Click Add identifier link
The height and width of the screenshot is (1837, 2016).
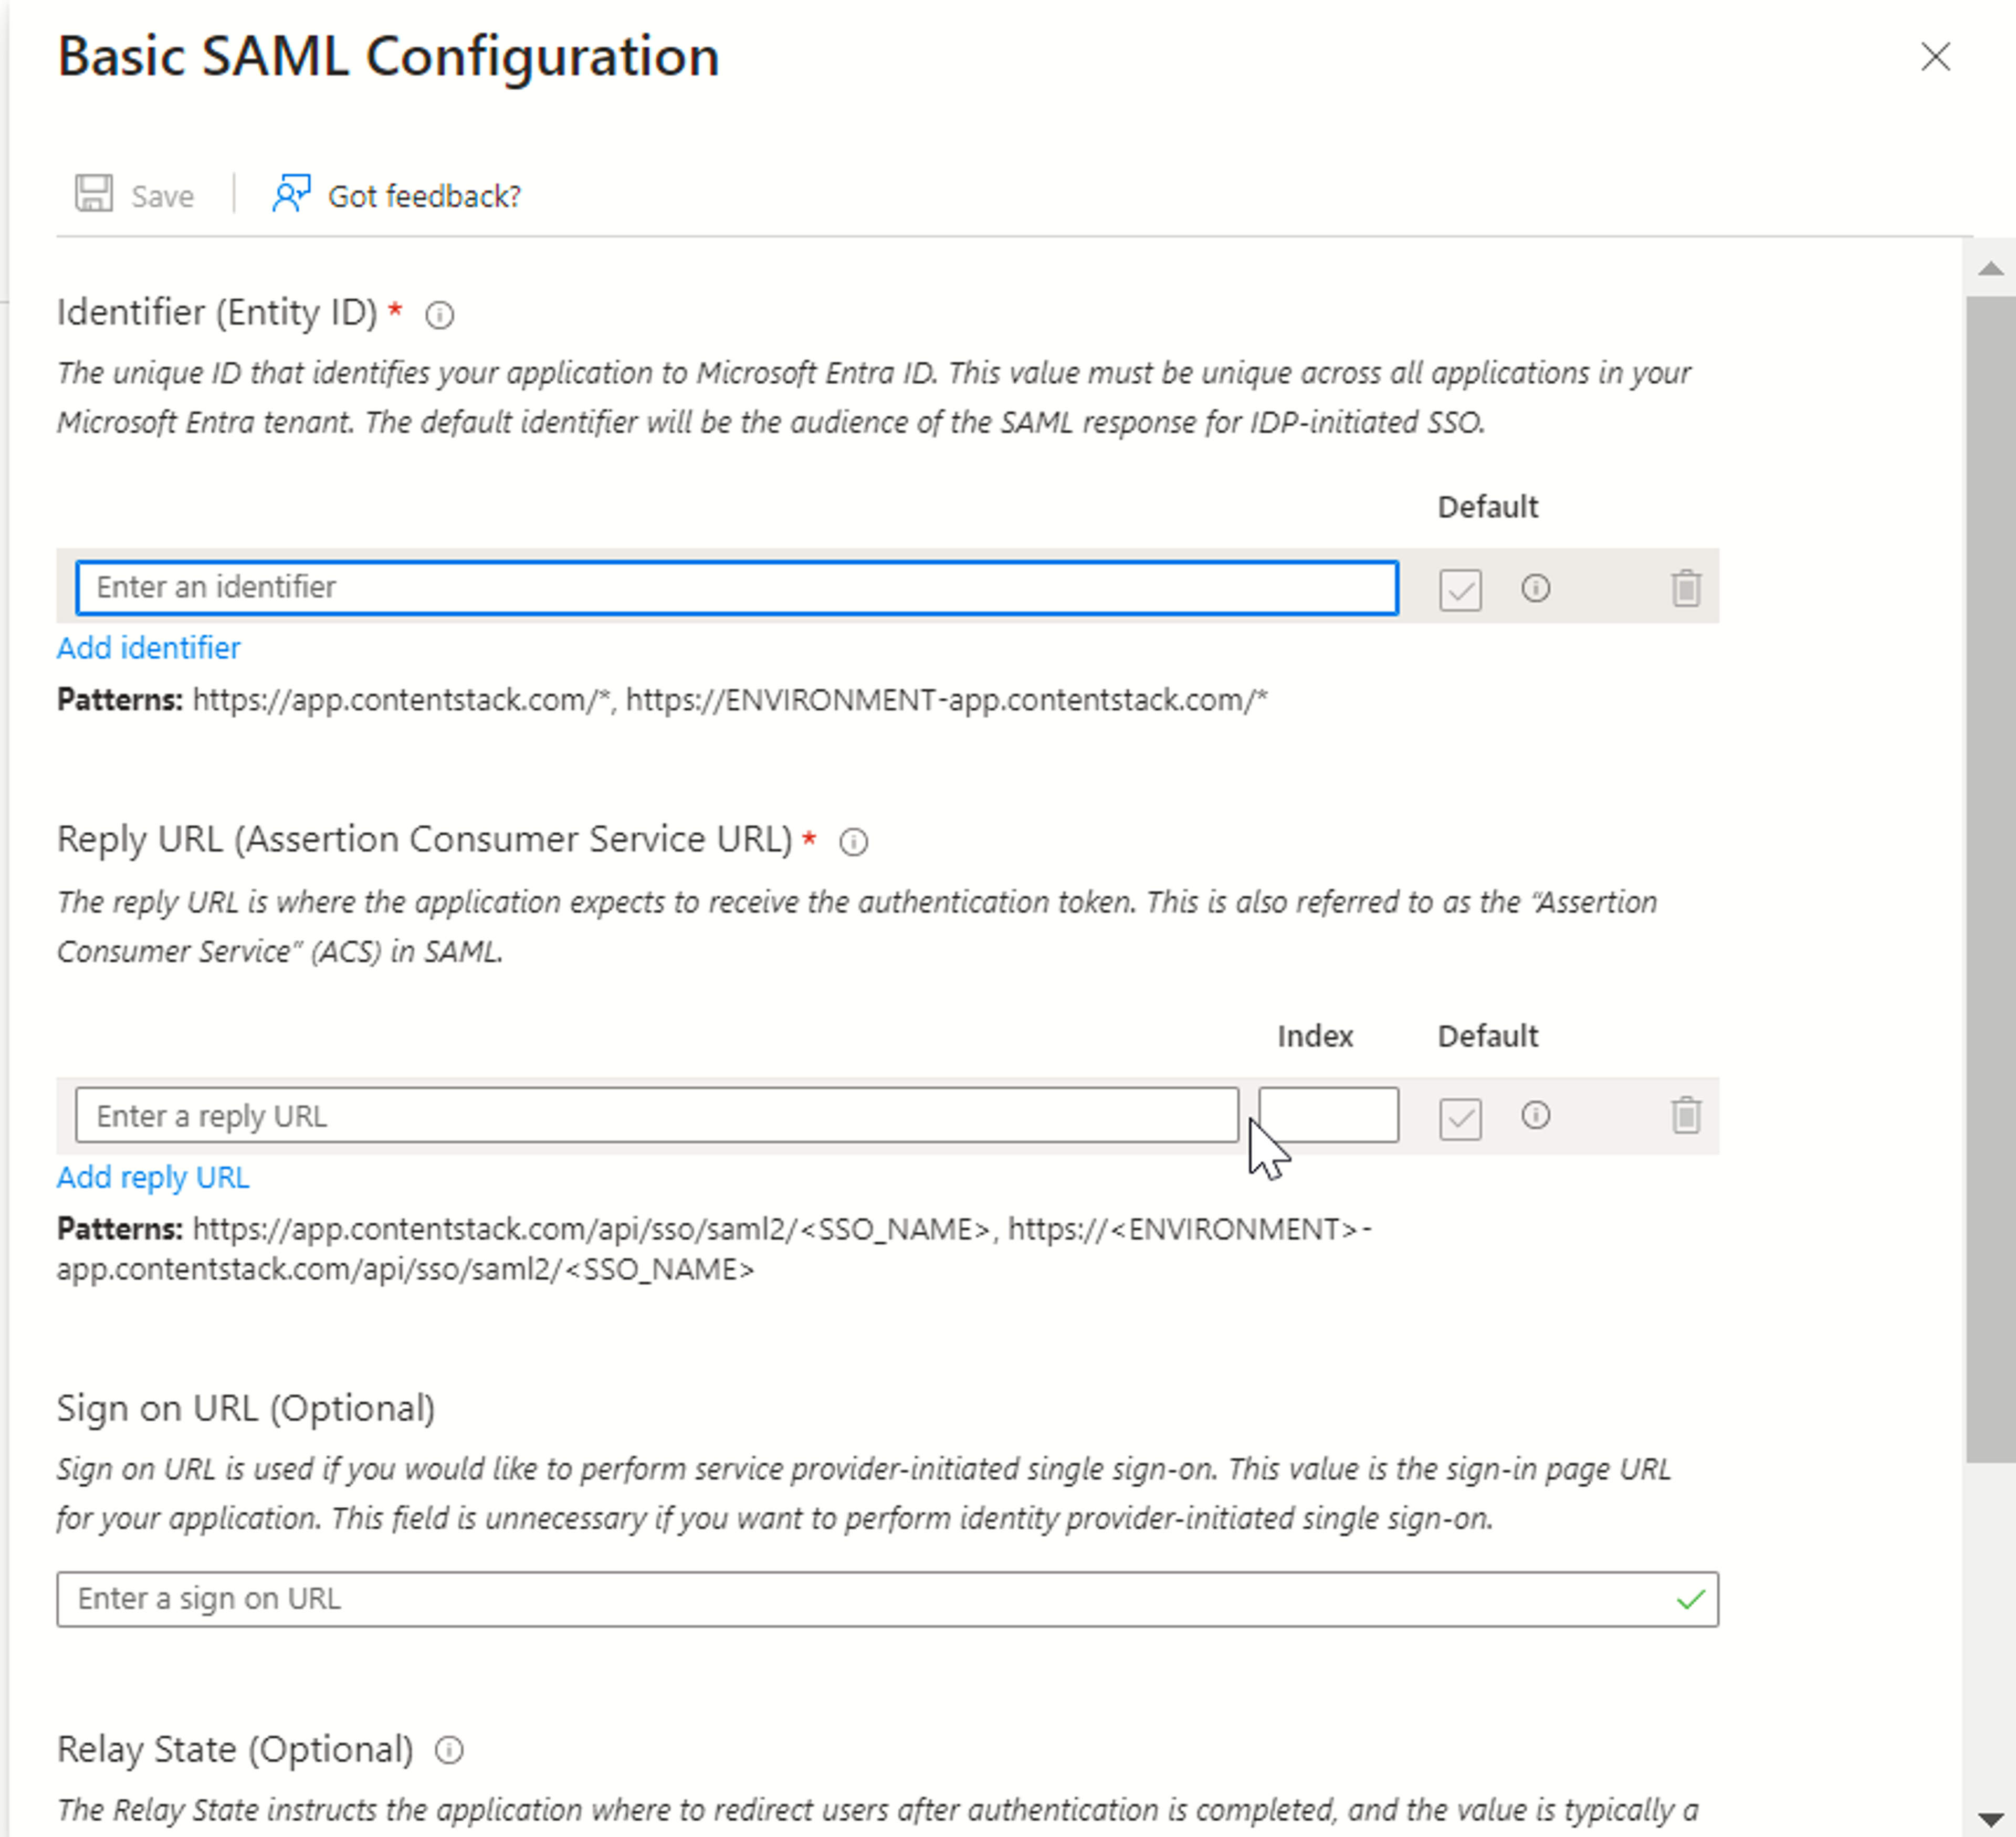pos(148,648)
